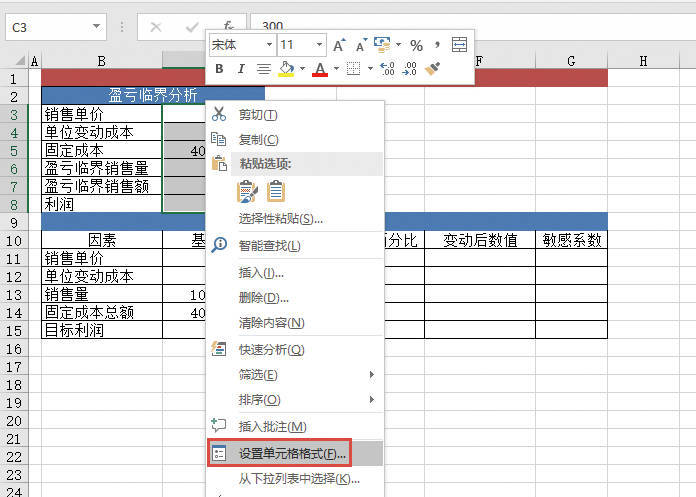Expand the fill color dropdown arrow
This screenshot has width=696, height=497.
[302, 69]
